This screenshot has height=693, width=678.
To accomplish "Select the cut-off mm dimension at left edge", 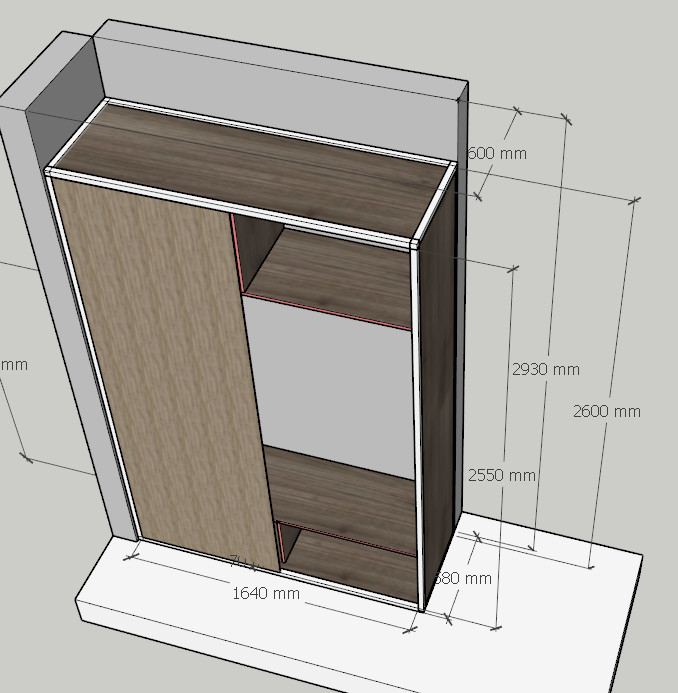I will (x=14, y=365).
